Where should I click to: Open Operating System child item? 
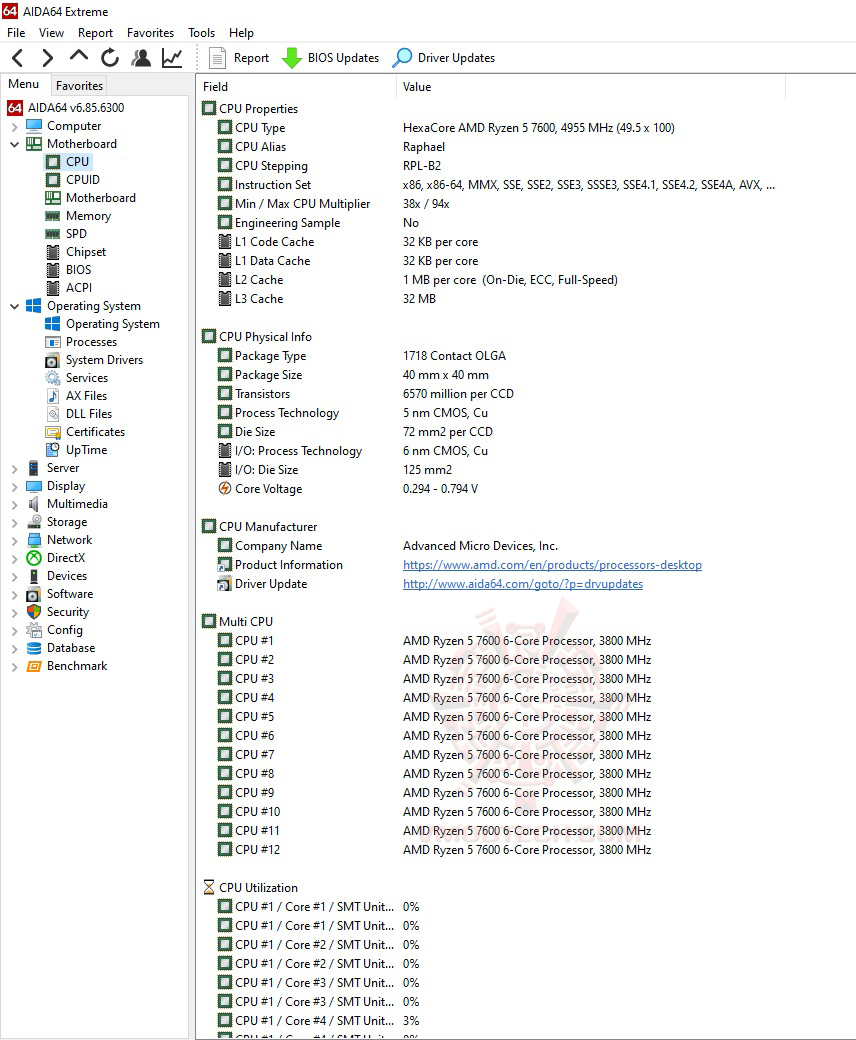tap(103, 324)
